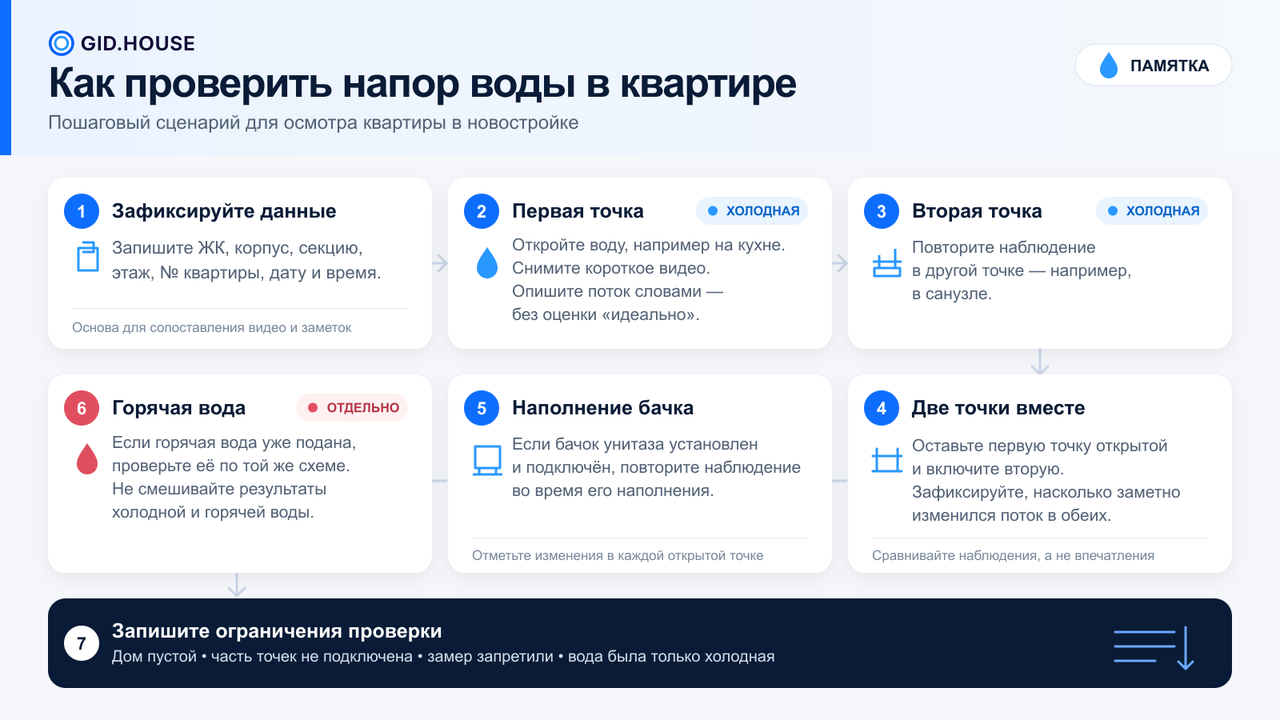Click the heading "Зафиксируйте данные"
Screen dimensions: 1280x720
tap(224, 211)
